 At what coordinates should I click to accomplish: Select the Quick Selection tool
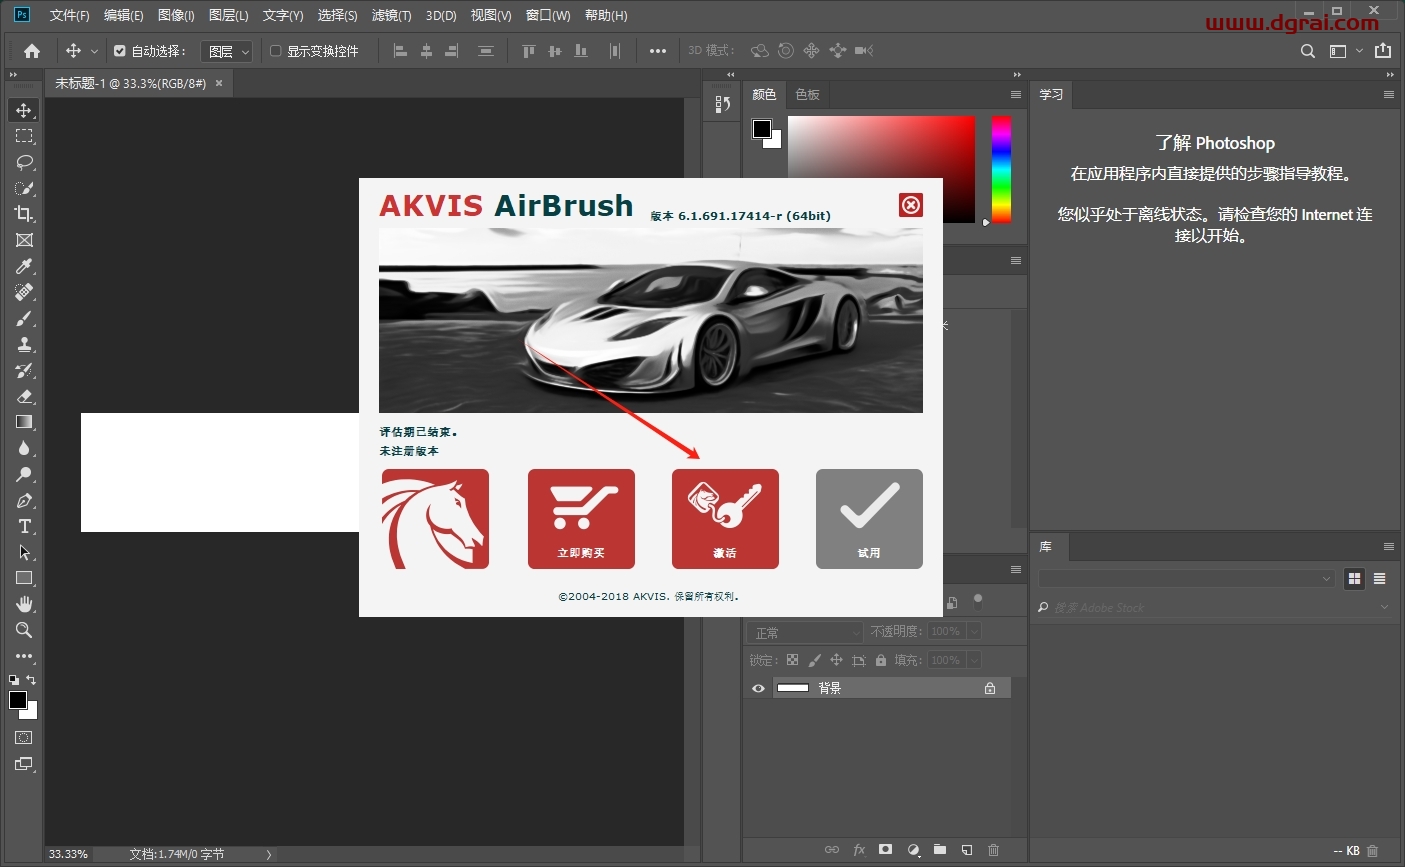pos(24,188)
